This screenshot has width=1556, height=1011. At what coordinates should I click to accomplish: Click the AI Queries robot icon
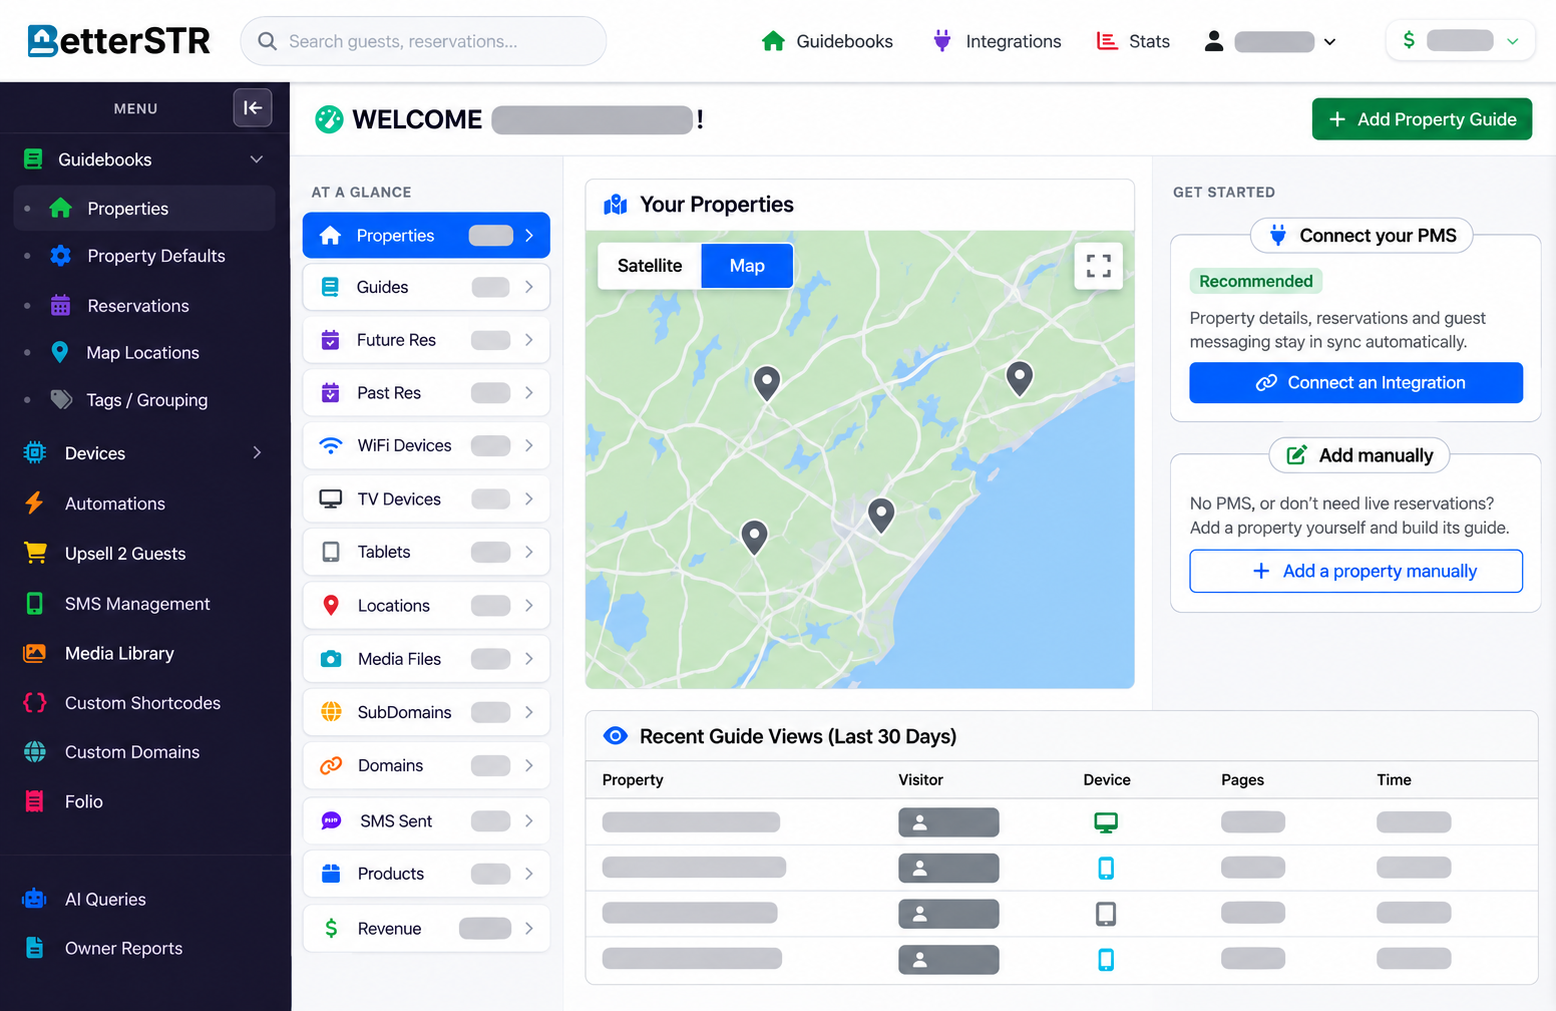34,899
